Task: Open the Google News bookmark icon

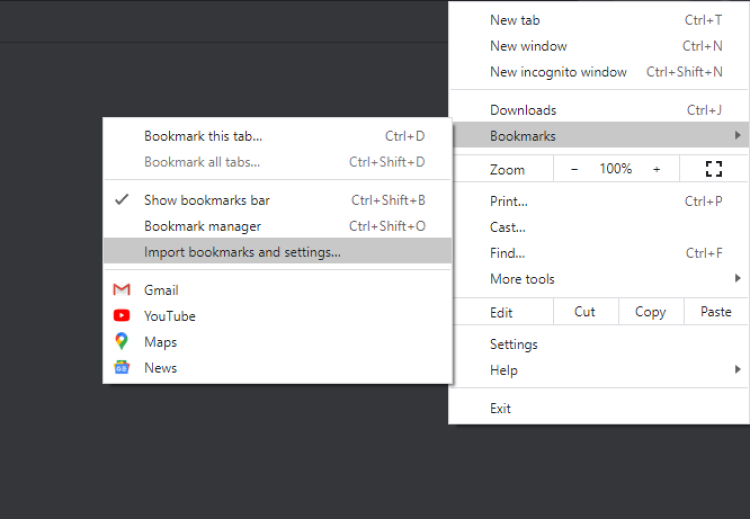Action: point(122,368)
